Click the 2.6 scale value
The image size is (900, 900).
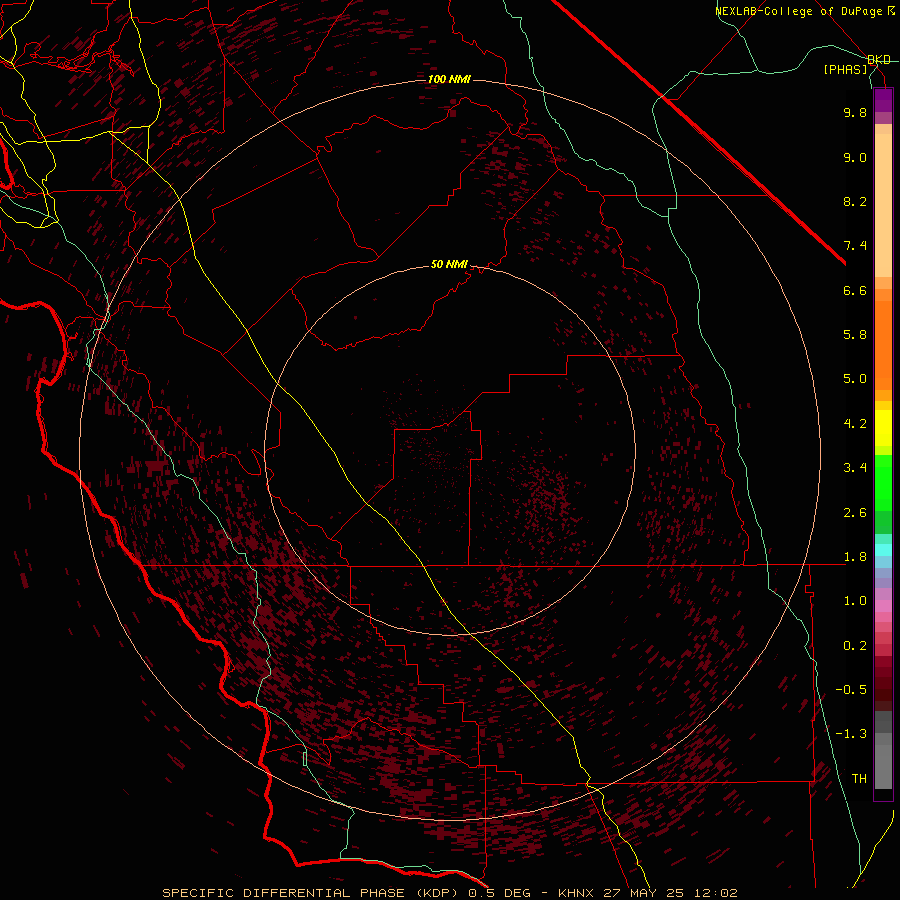[855, 513]
